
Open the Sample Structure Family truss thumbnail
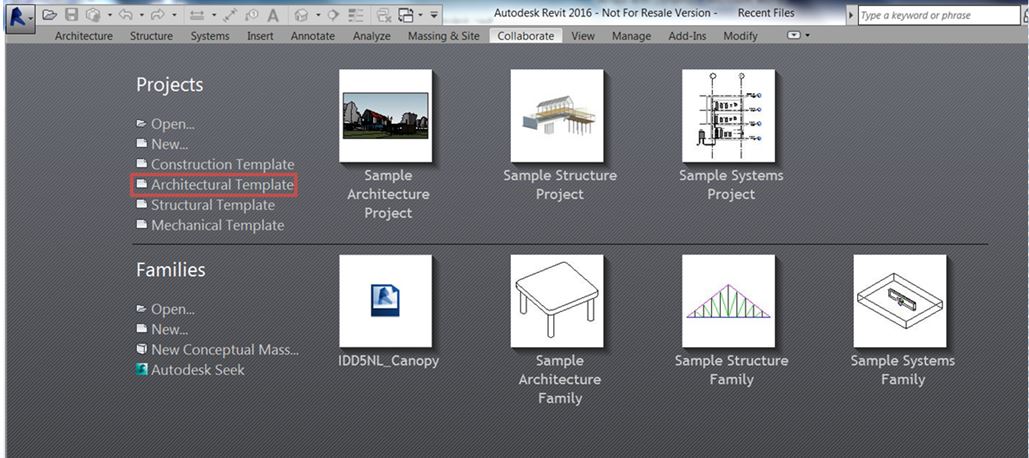tap(728, 301)
